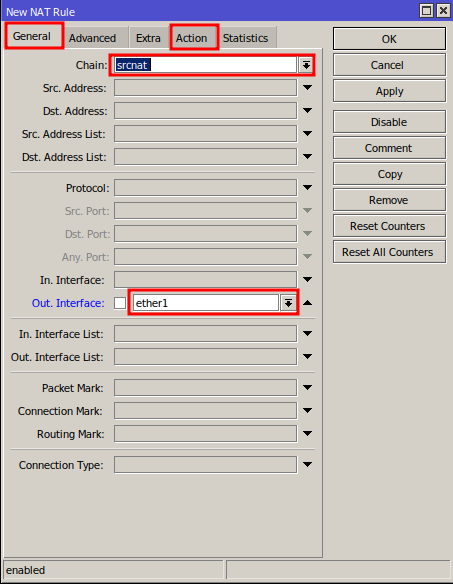This screenshot has height=584, width=453.
Task: Switch to the Advanced tab
Action: click(92, 38)
